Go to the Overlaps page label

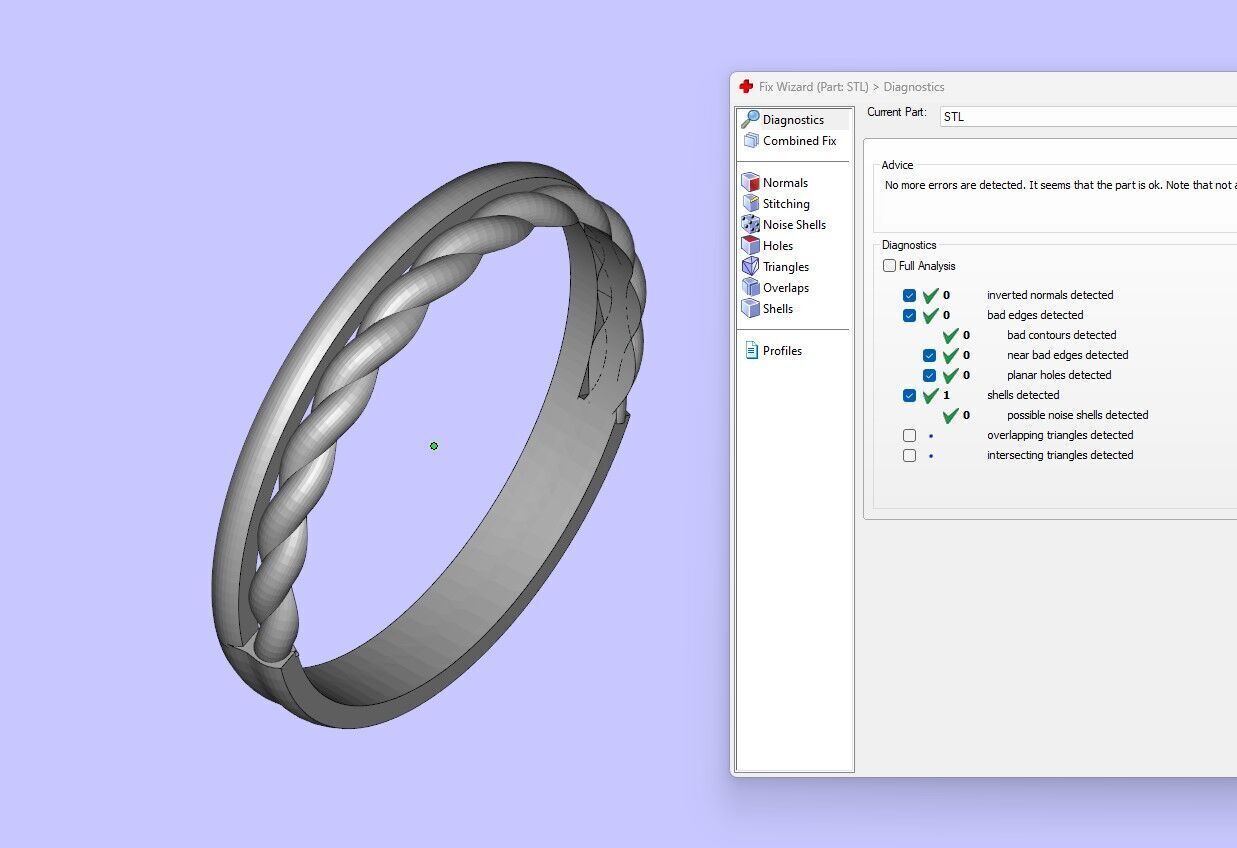click(786, 288)
